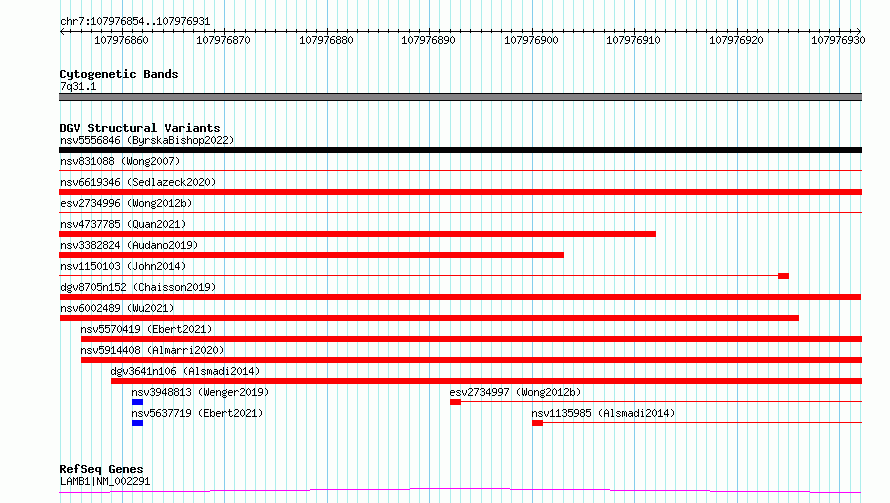The image size is (890, 503).
Task: Select the 7q31.1 band label
Action: tap(78, 86)
